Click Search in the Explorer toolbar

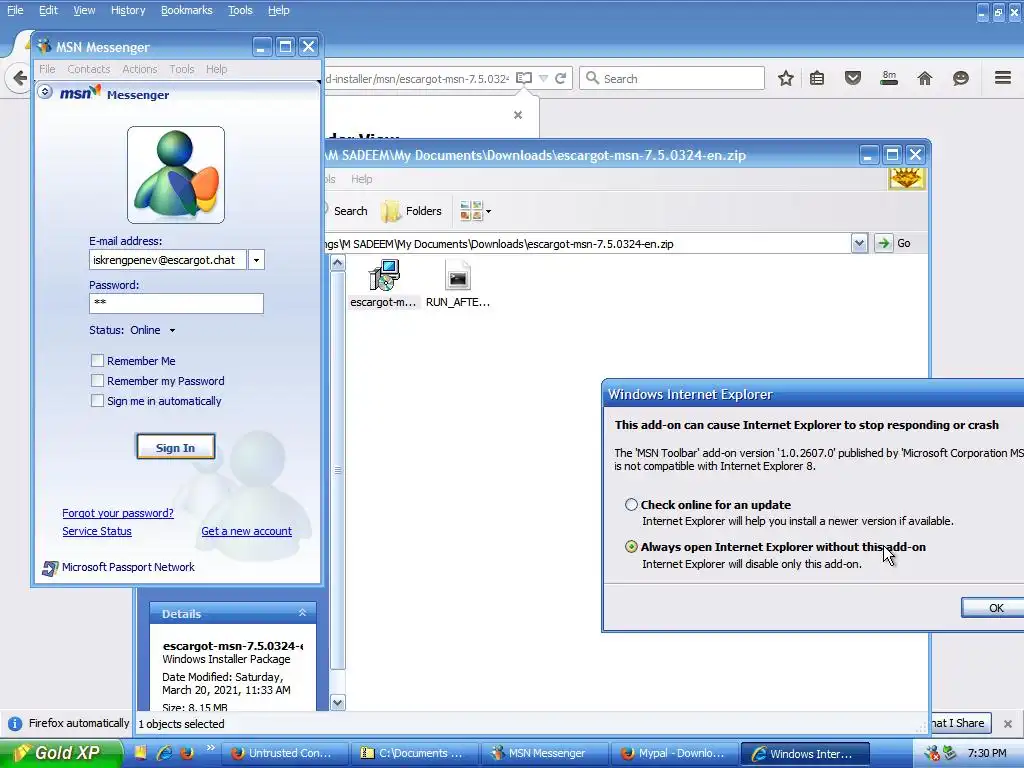coord(346,211)
